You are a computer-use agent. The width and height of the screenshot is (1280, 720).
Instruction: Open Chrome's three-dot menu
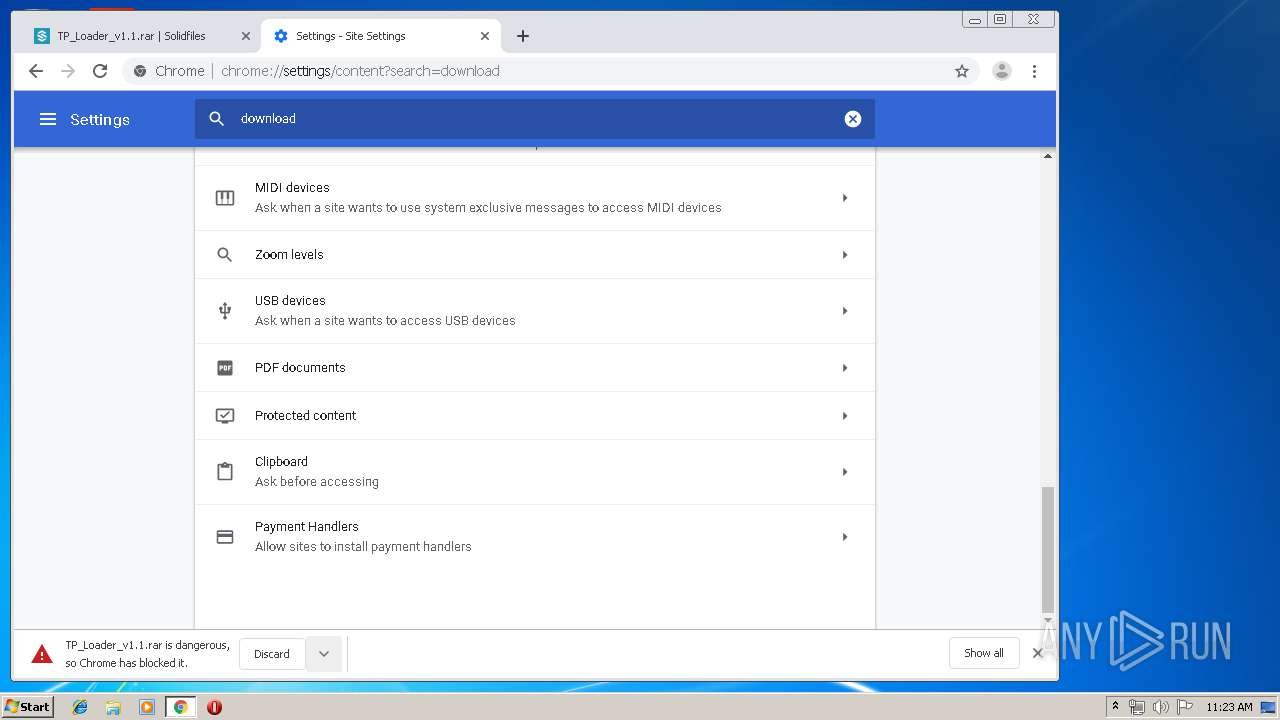pyautogui.click(x=1034, y=71)
